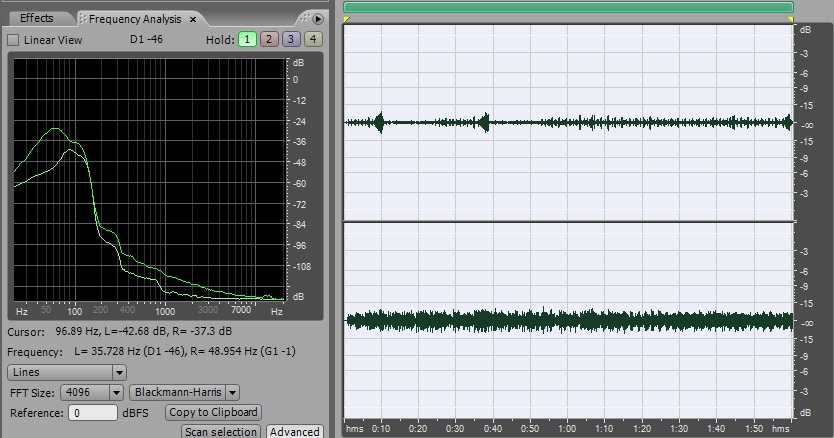Click the Reference dBFS input field
The image size is (834, 438).
click(x=93, y=413)
